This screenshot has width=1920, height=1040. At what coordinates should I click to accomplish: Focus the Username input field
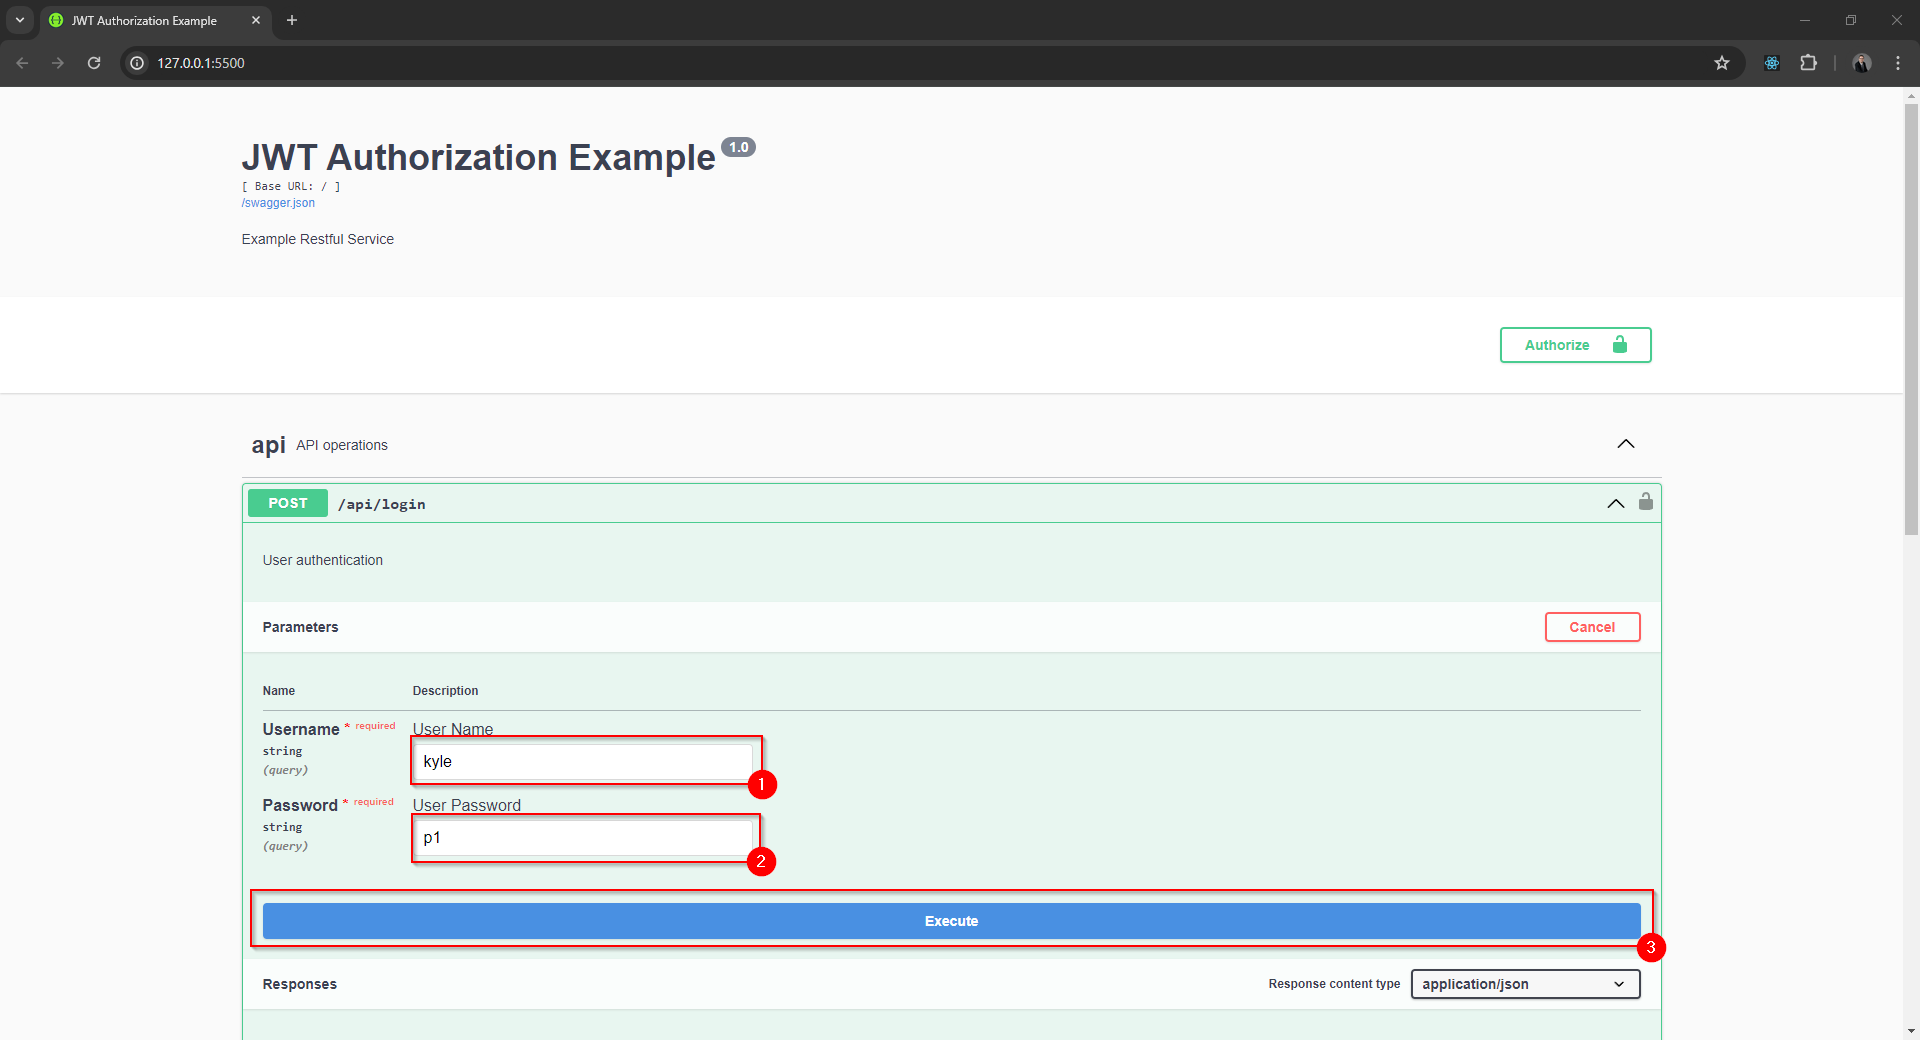(x=584, y=762)
